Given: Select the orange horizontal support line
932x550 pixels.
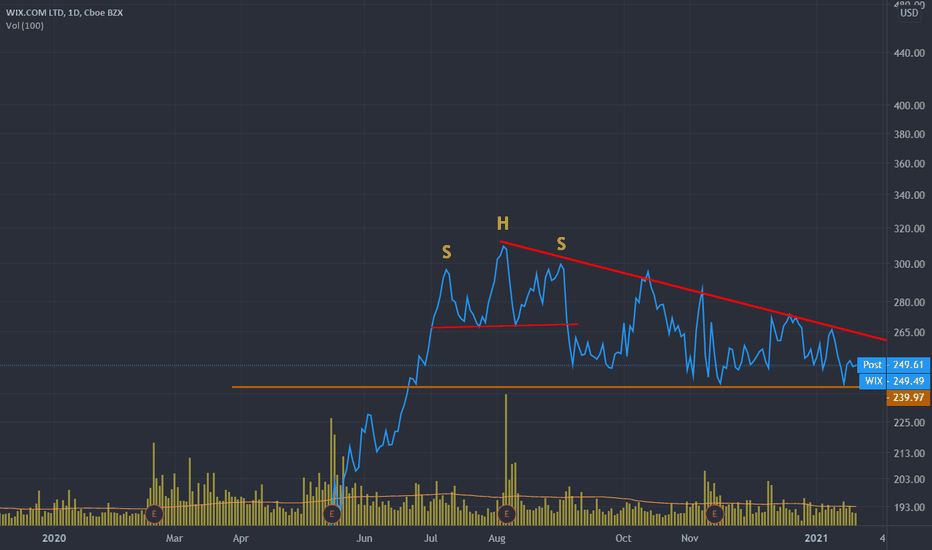Looking at the screenshot, I should coord(545,387).
